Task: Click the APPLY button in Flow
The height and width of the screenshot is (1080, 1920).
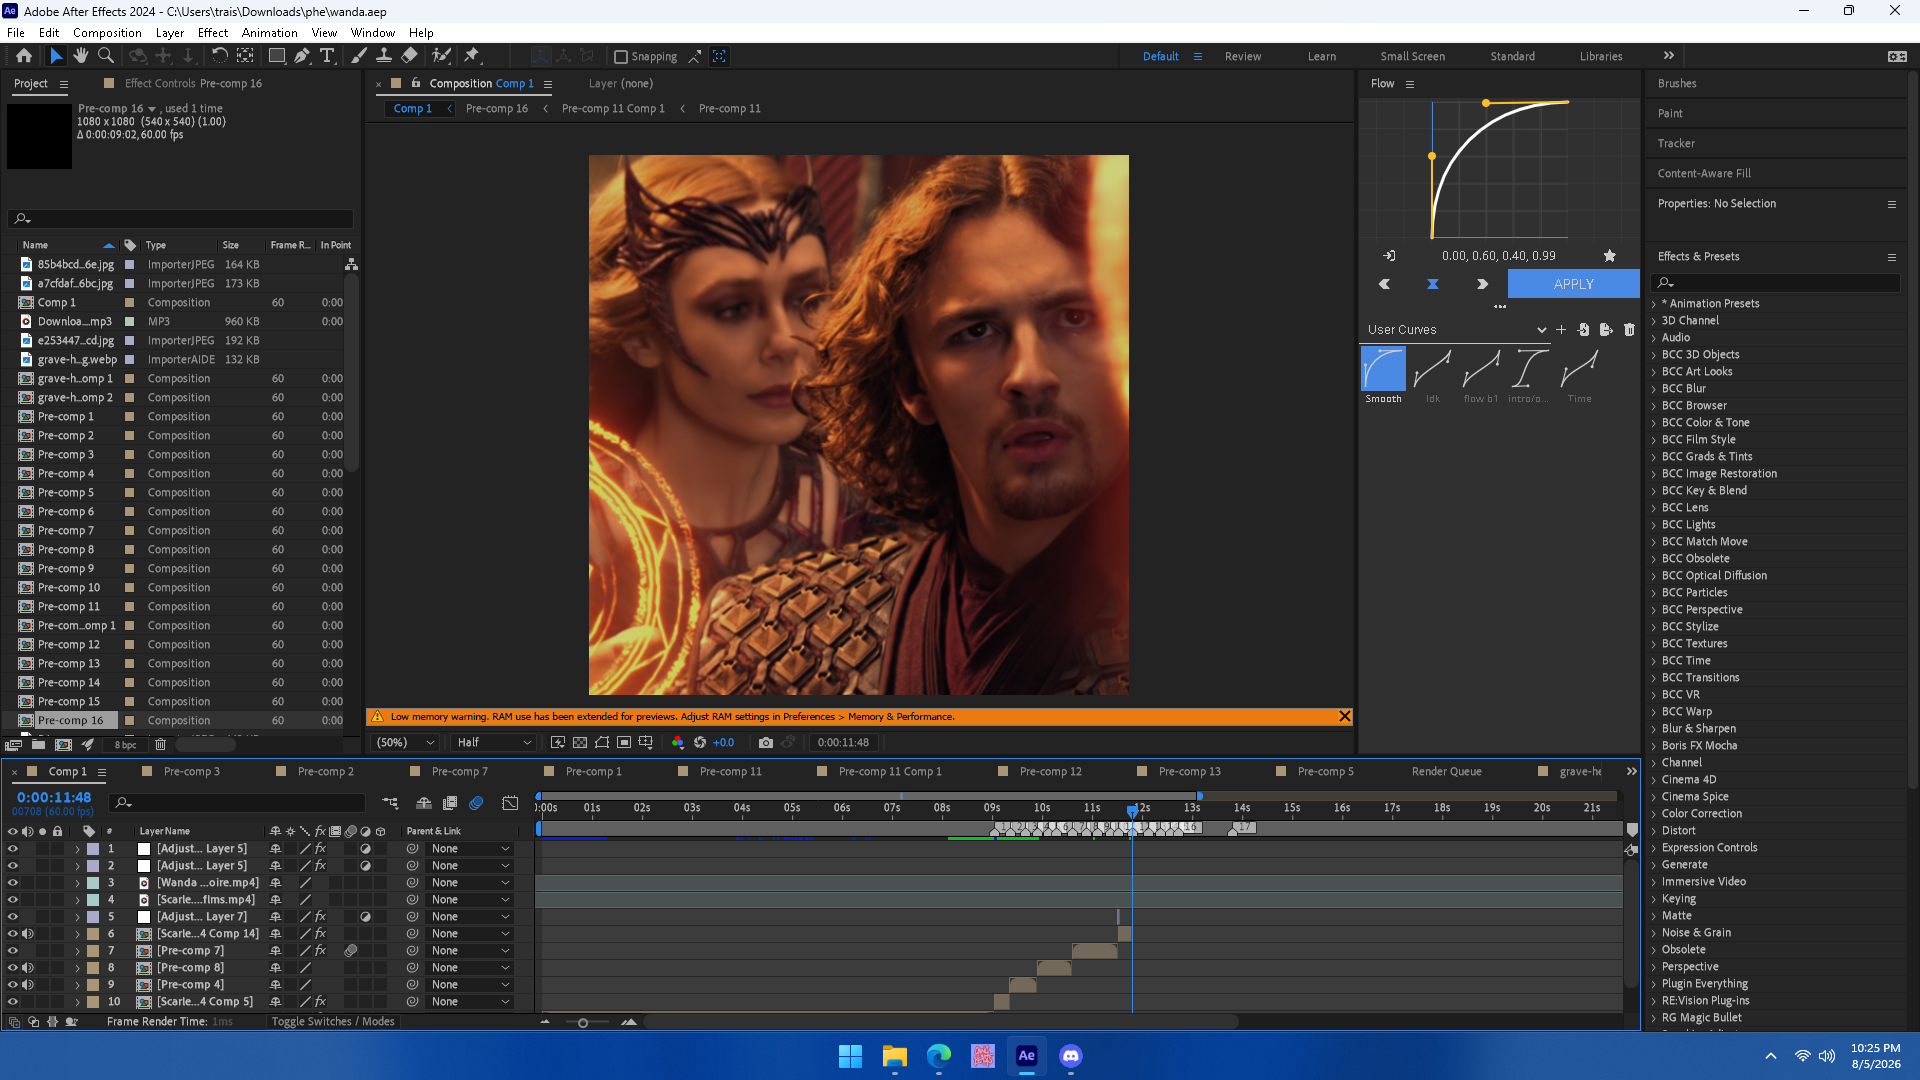Action: click(x=1573, y=284)
